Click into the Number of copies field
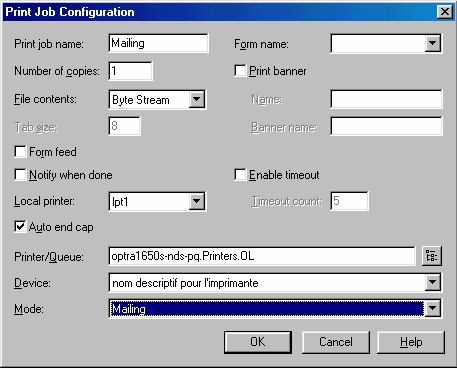The width and height of the screenshot is (457, 369). pyautogui.click(x=130, y=71)
